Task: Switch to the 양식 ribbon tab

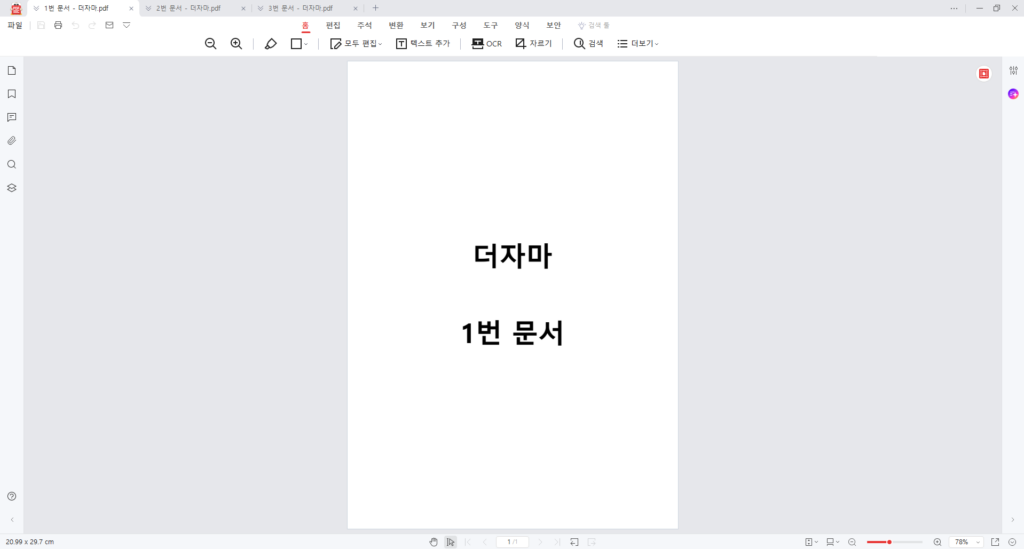Action: pos(522,25)
